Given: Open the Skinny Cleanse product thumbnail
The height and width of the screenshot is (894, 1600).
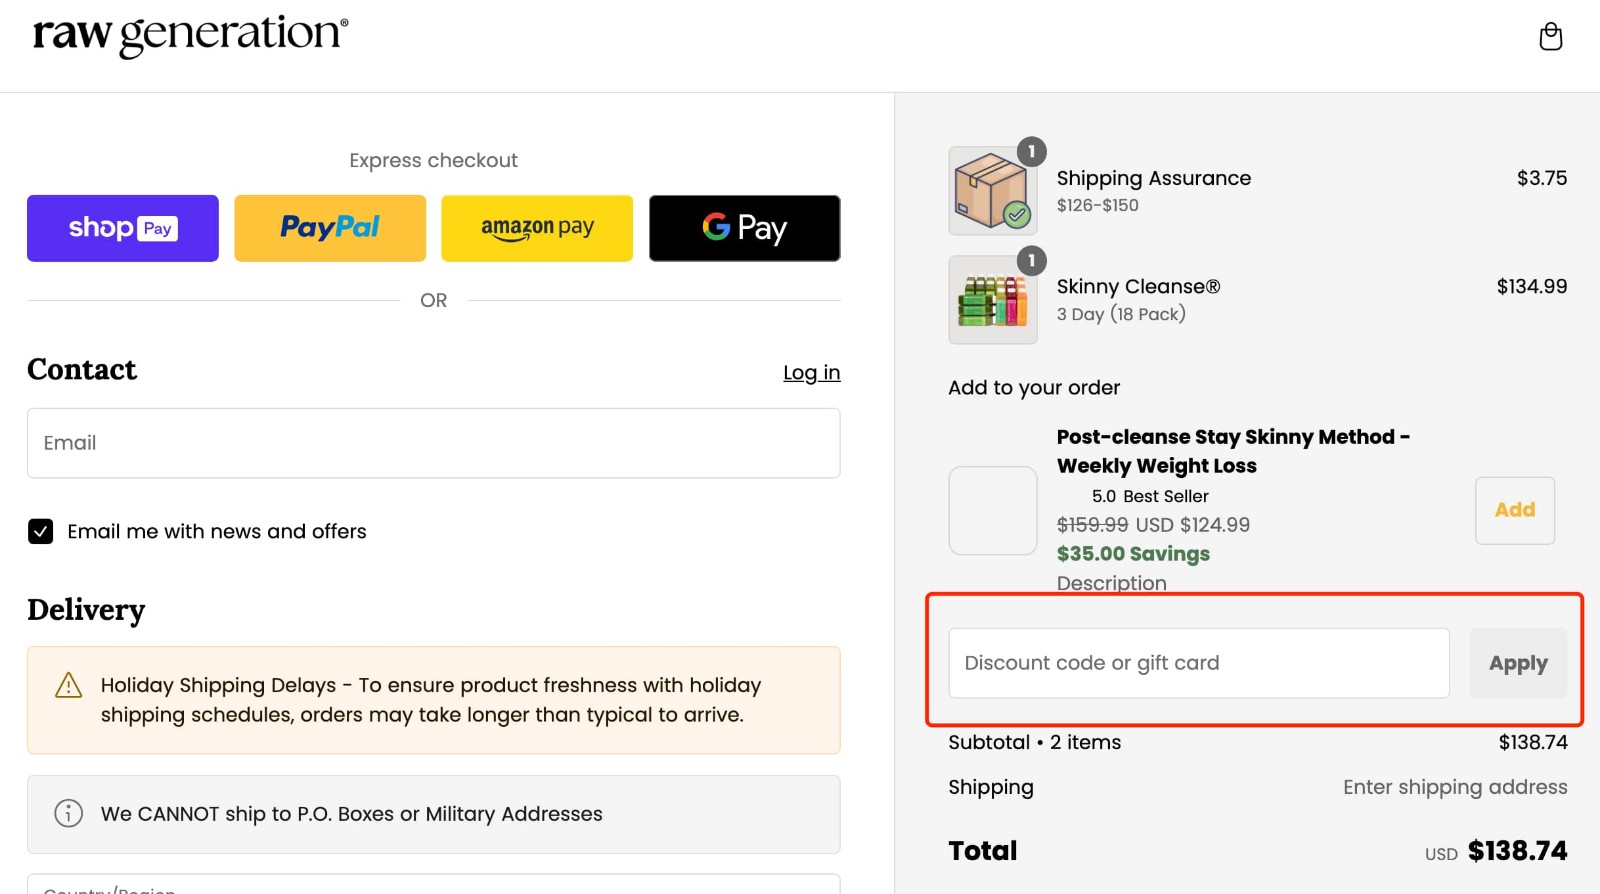Looking at the screenshot, I should (x=992, y=299).
